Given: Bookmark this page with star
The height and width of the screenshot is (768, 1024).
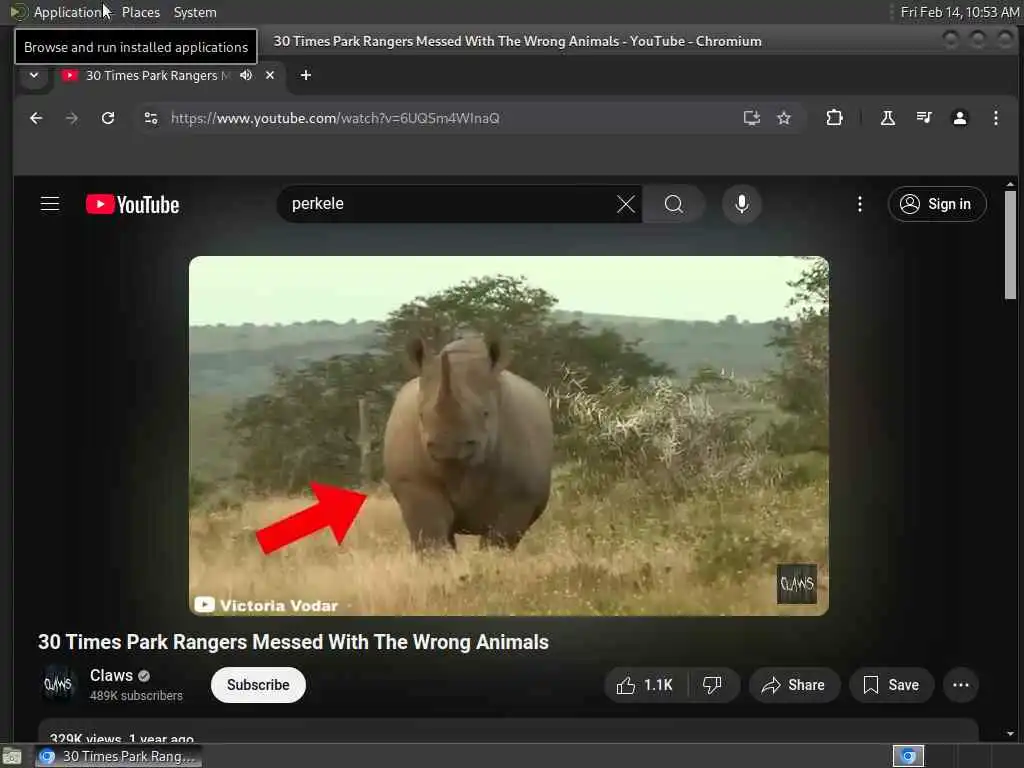Looking at the screenshot, I should (x=784, y=118).
